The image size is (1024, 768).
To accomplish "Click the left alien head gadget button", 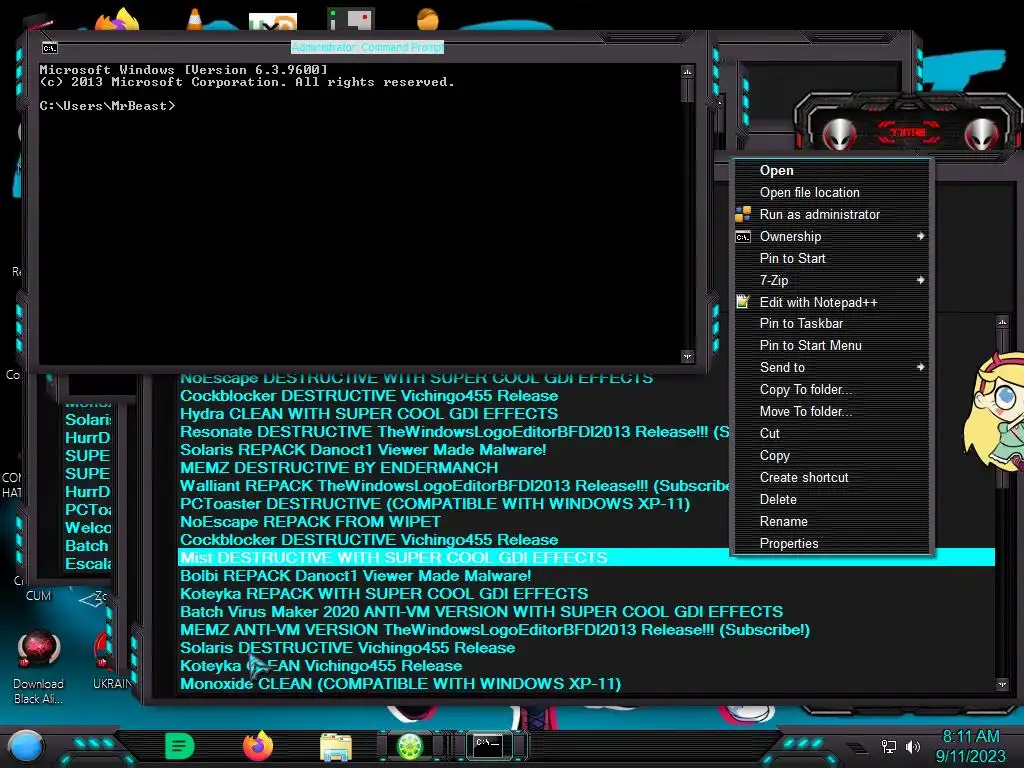I will pos(840,135).
